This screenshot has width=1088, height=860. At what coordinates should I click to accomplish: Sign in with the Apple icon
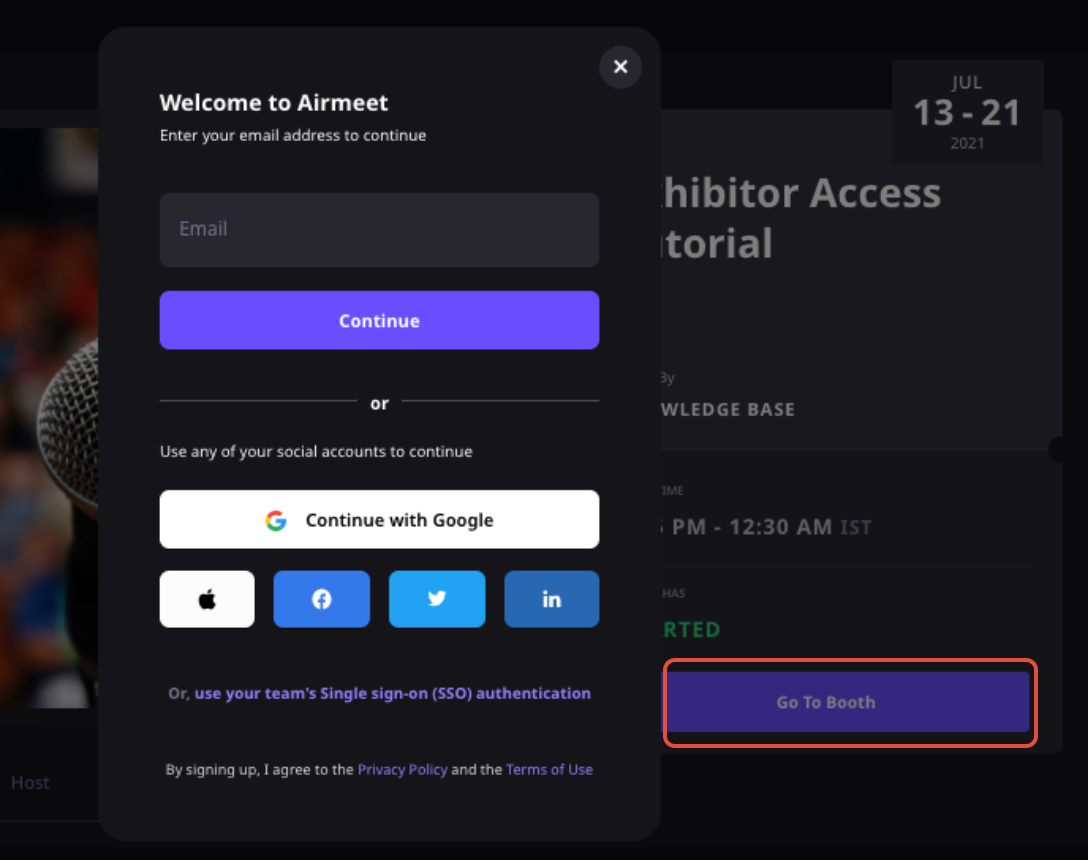[x=207, y=599]
